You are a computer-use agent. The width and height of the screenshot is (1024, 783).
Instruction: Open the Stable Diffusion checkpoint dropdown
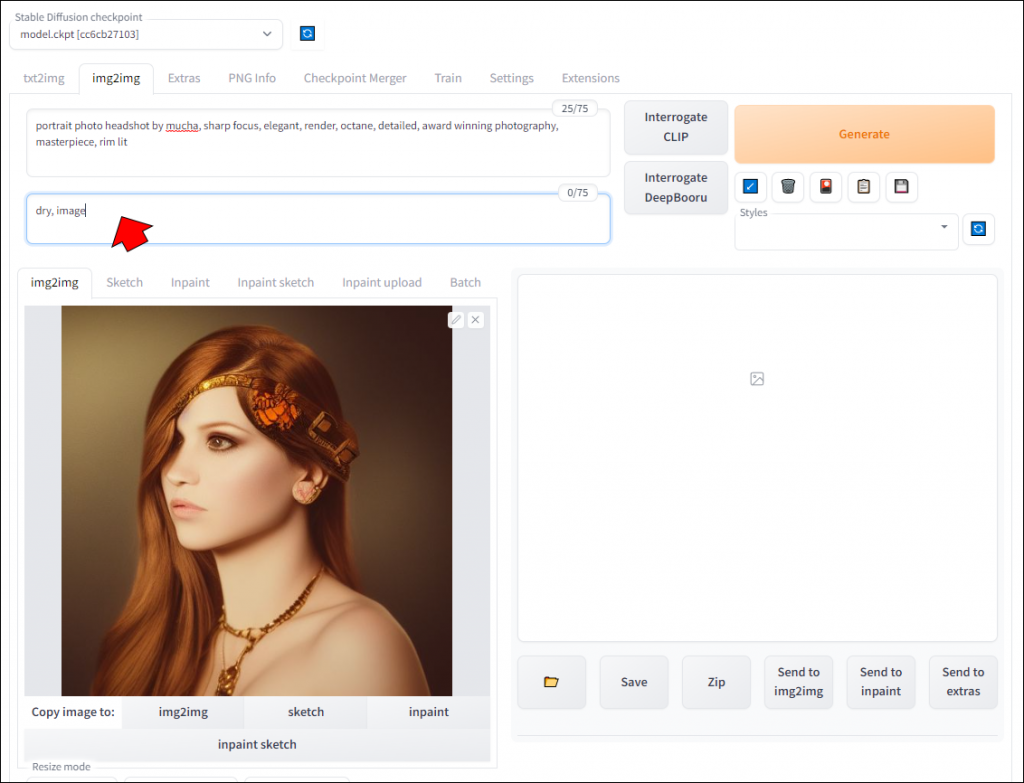pos(145,34)
